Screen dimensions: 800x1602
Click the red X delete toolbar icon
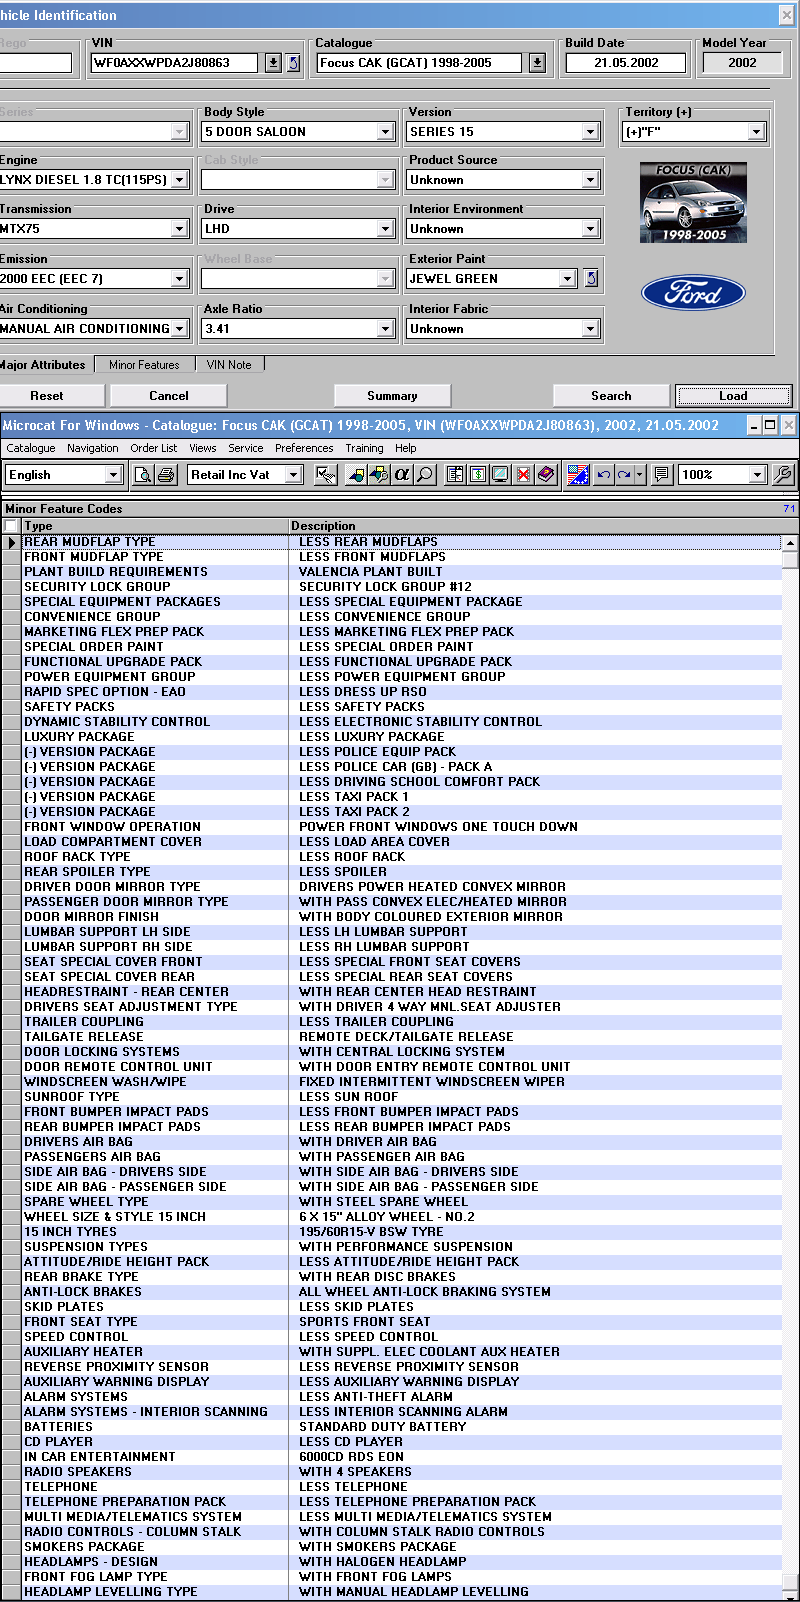523,475
